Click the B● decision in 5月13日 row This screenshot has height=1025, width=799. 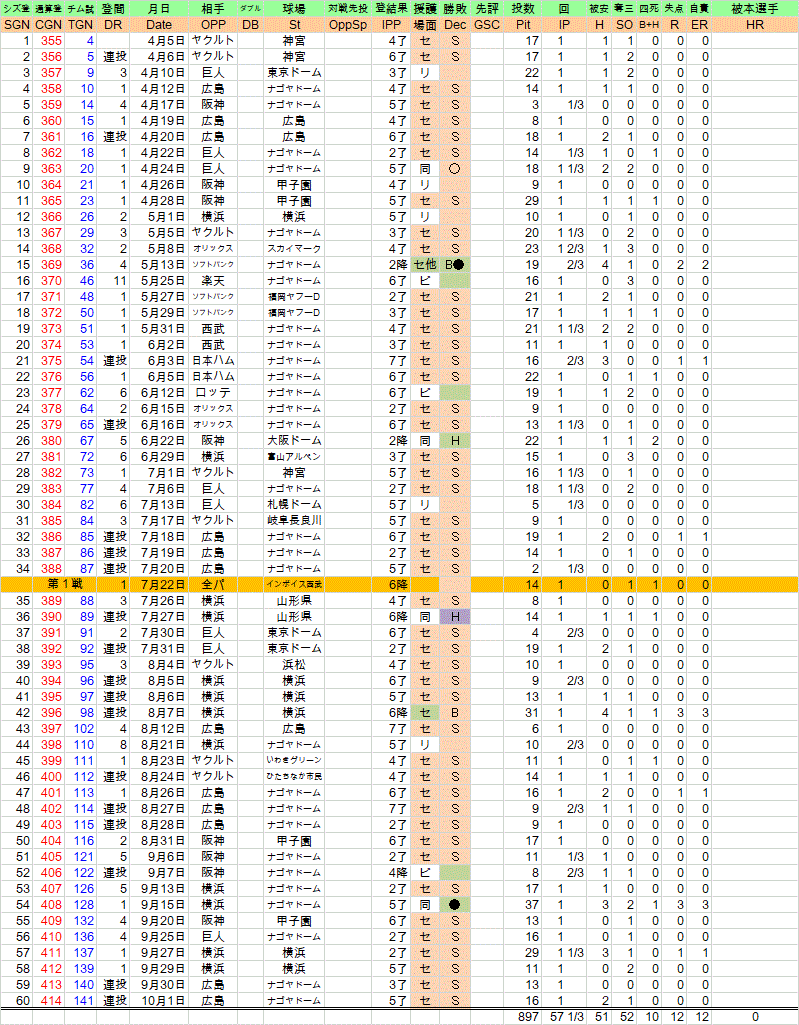(x=455, y=265)
